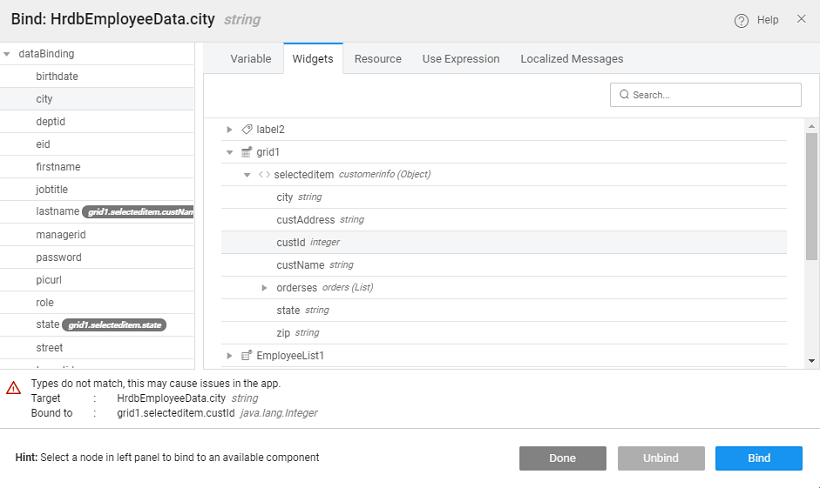
Task: Collapse the dataBinding root node
Action: click(x=7, y=54)
